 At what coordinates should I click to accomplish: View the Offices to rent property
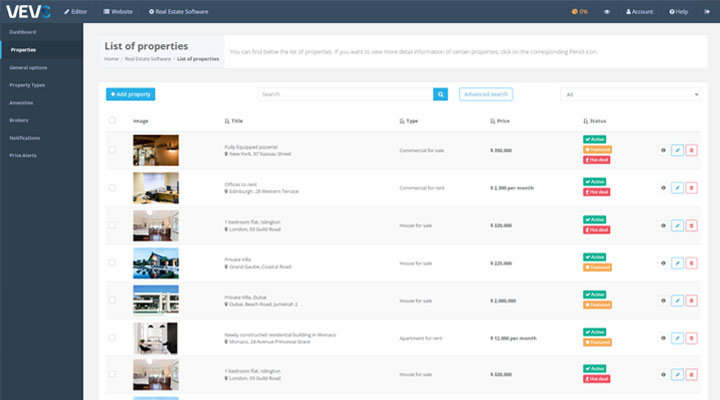[663, 188]
